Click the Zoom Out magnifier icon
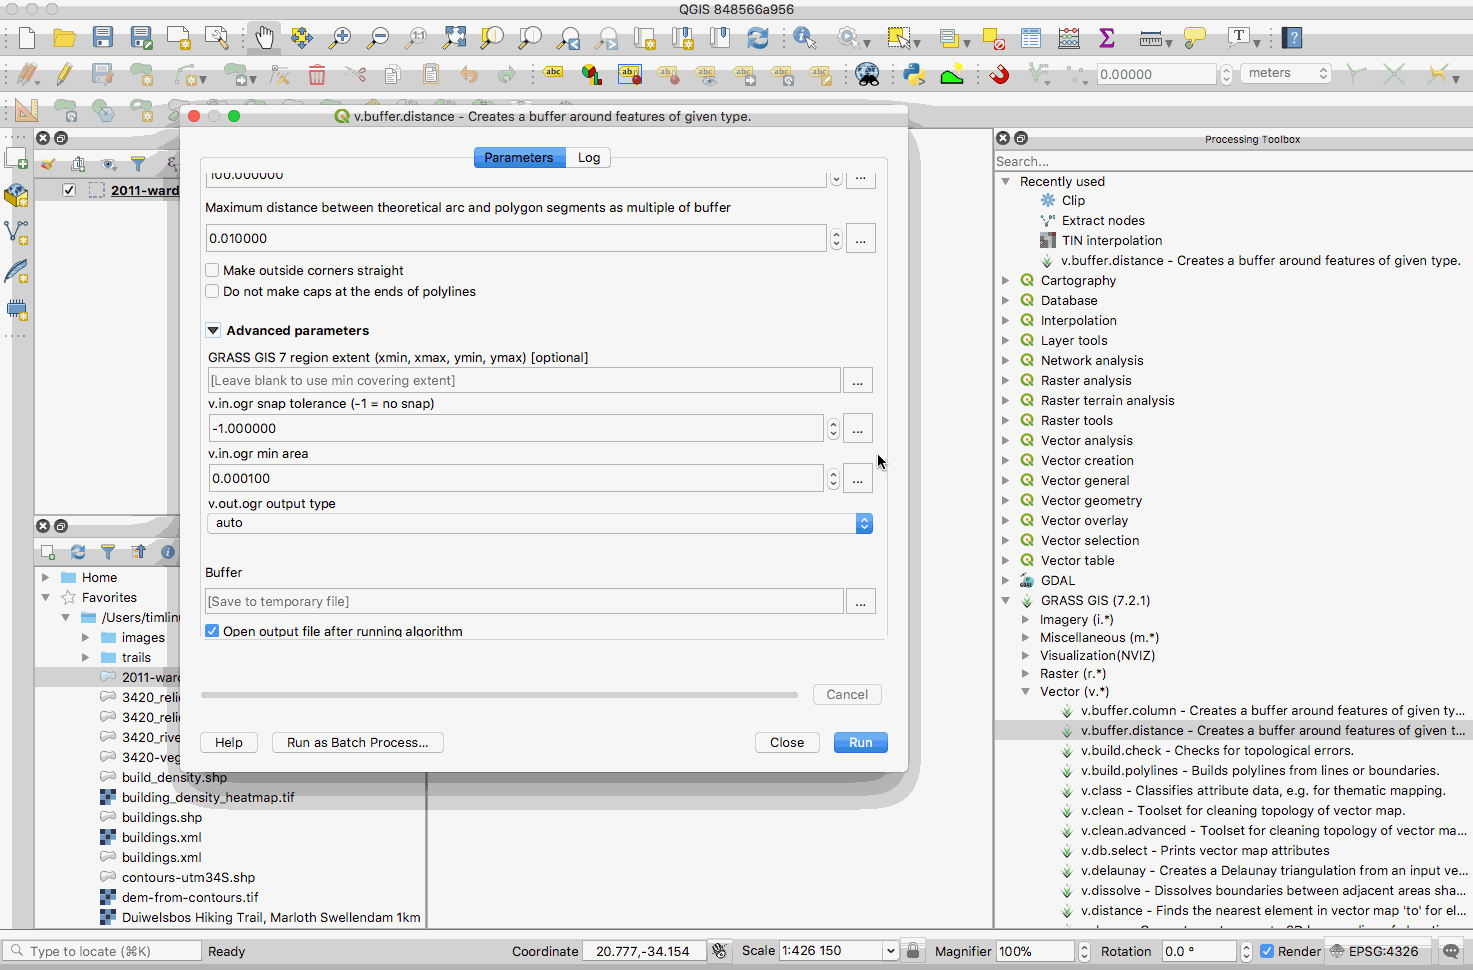Image resolution: width=1473 pixels, height=970 pixels. [x=378, y=38]
